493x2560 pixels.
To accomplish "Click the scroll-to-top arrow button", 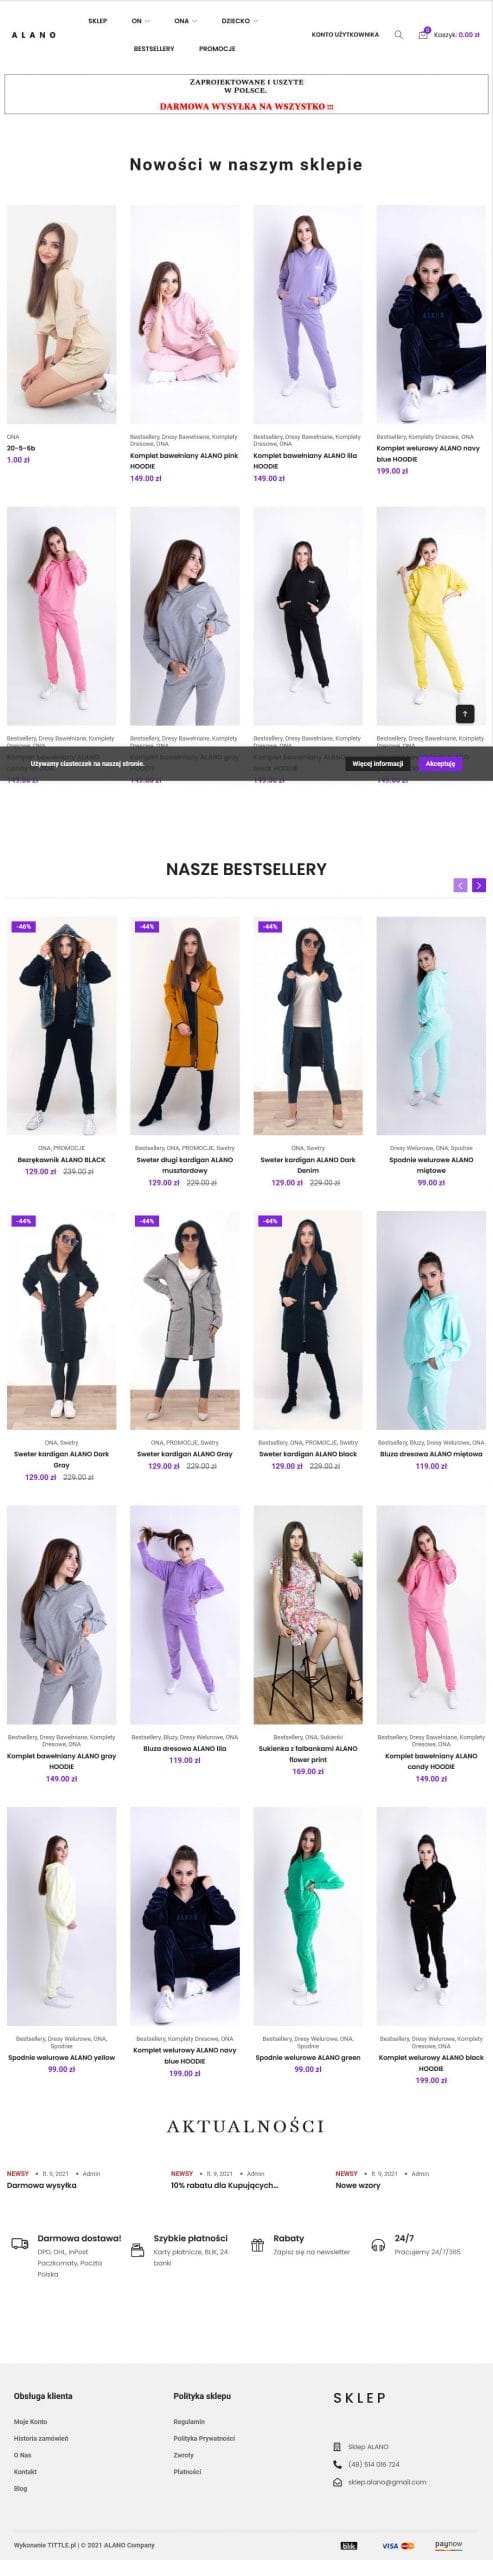I will coord(464,713).
